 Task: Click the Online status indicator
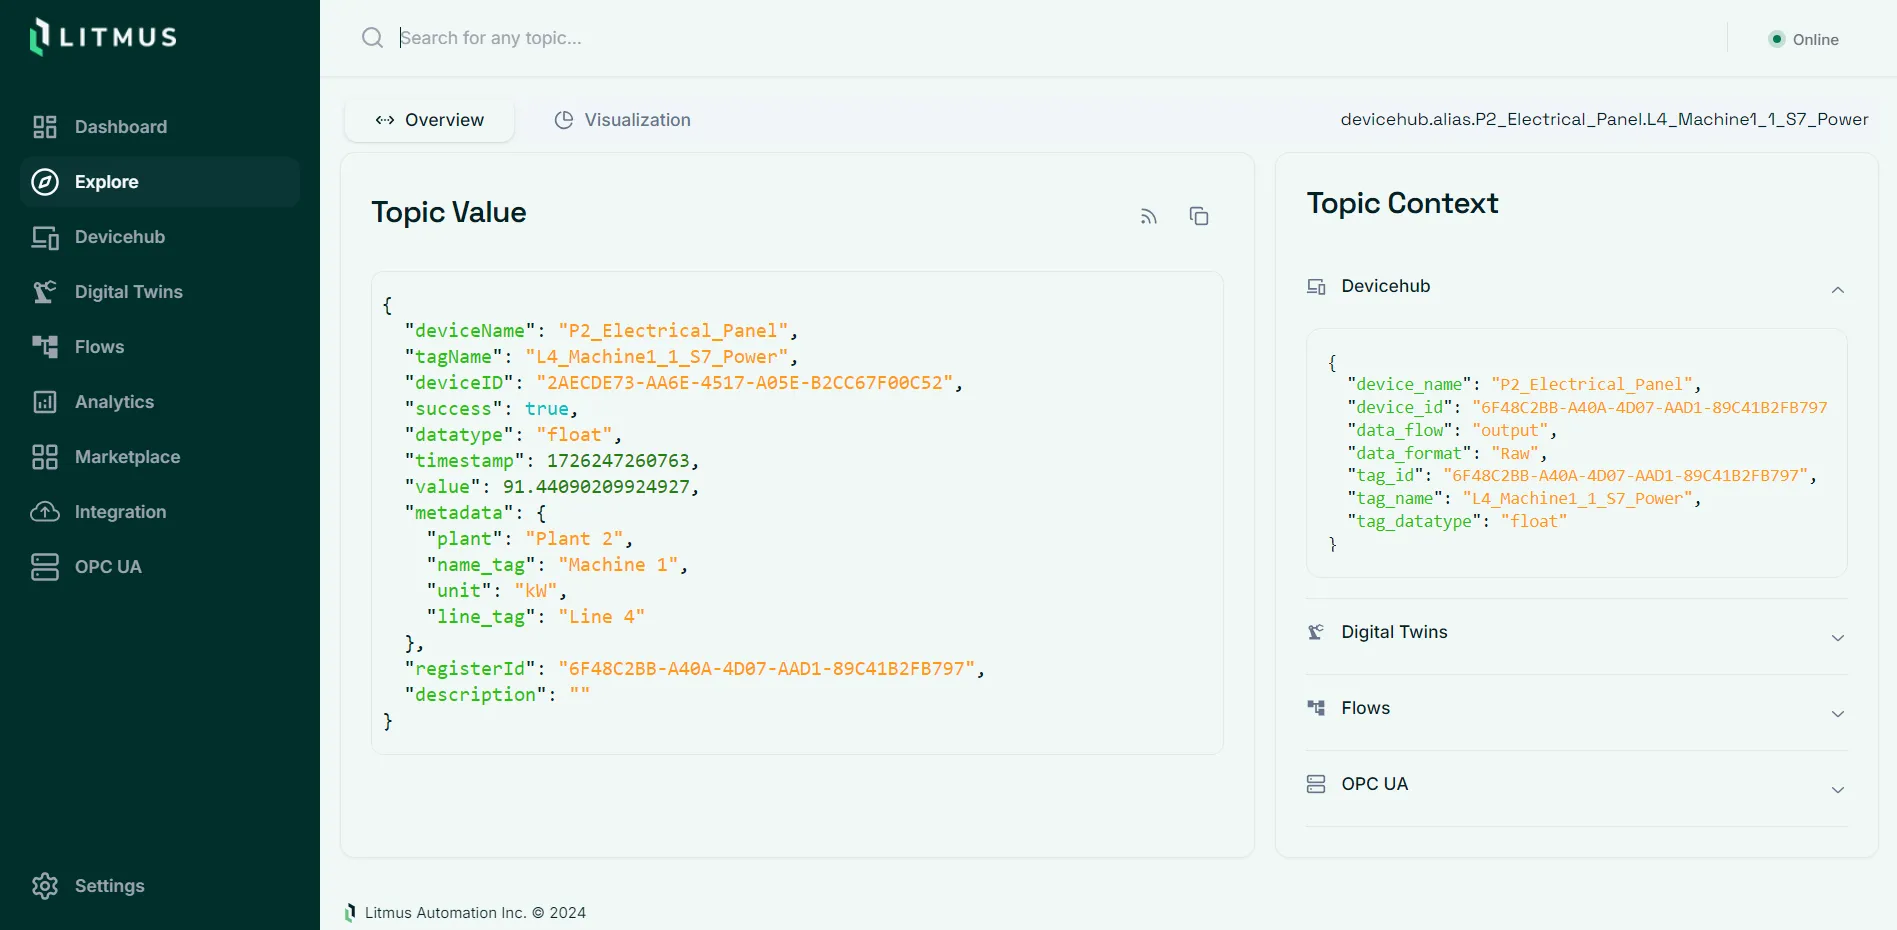(x=1804, y=39)
